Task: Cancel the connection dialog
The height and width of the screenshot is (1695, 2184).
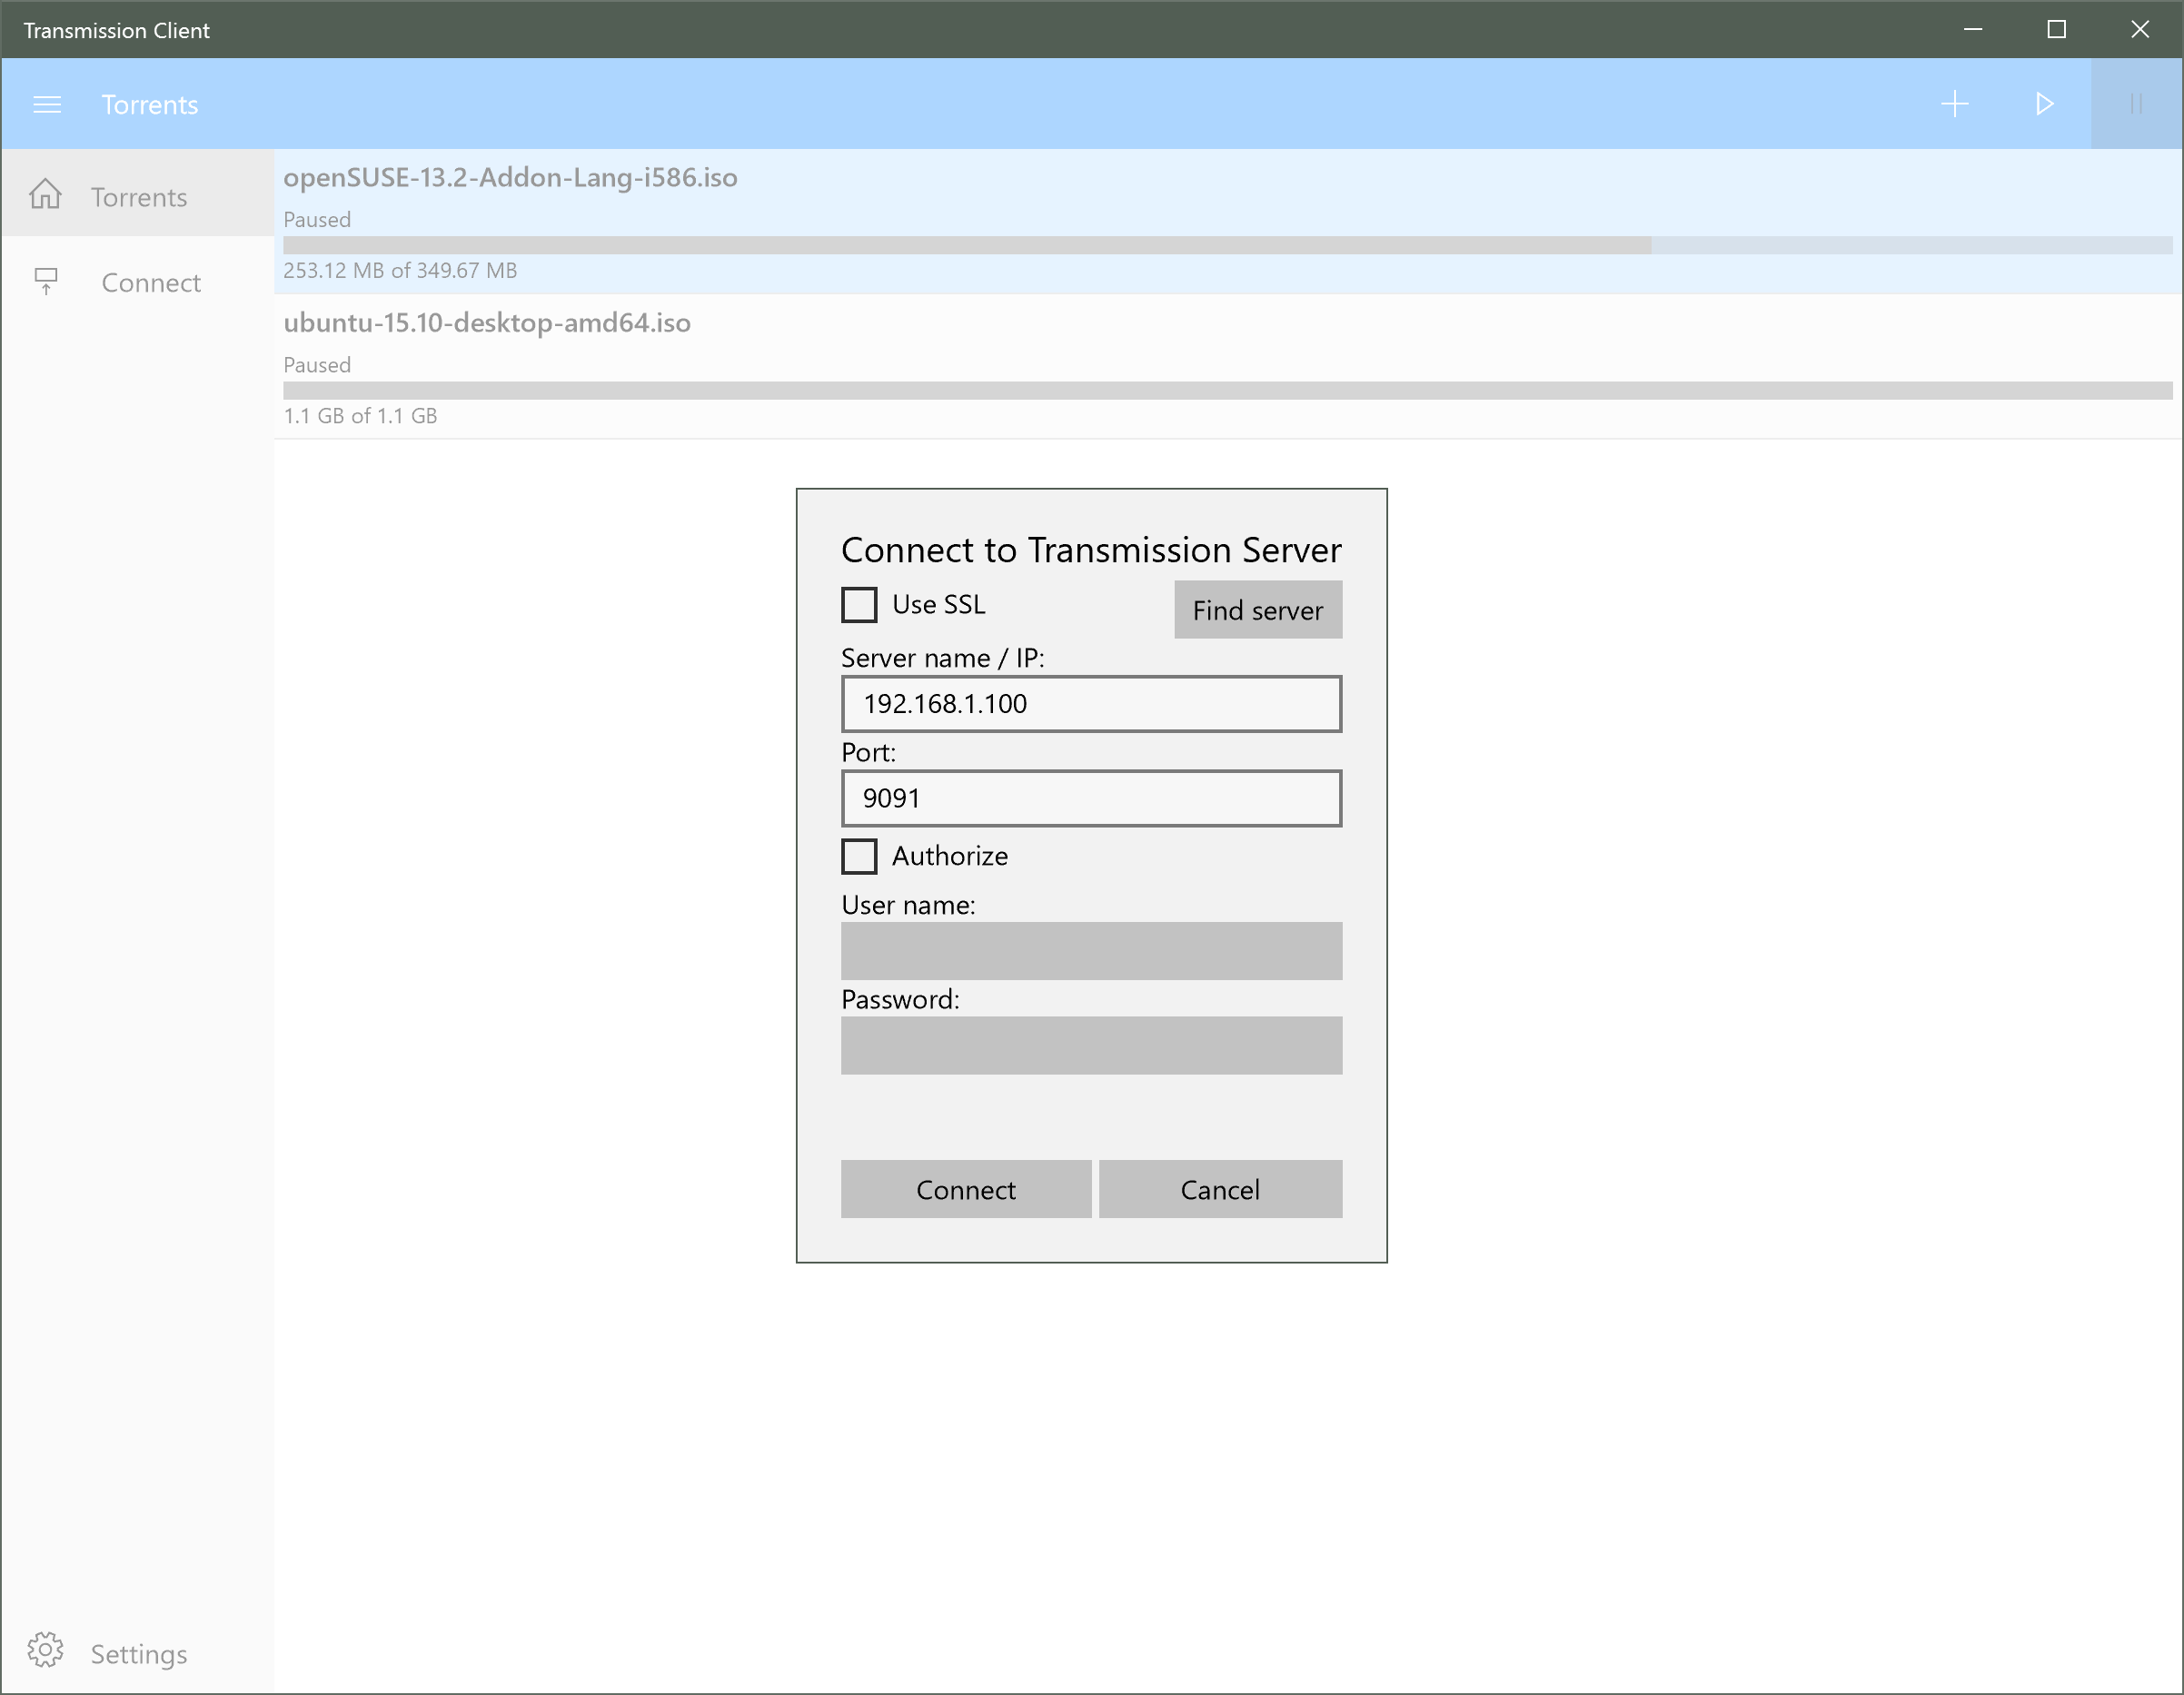Action: (x=1219, y=1189)
